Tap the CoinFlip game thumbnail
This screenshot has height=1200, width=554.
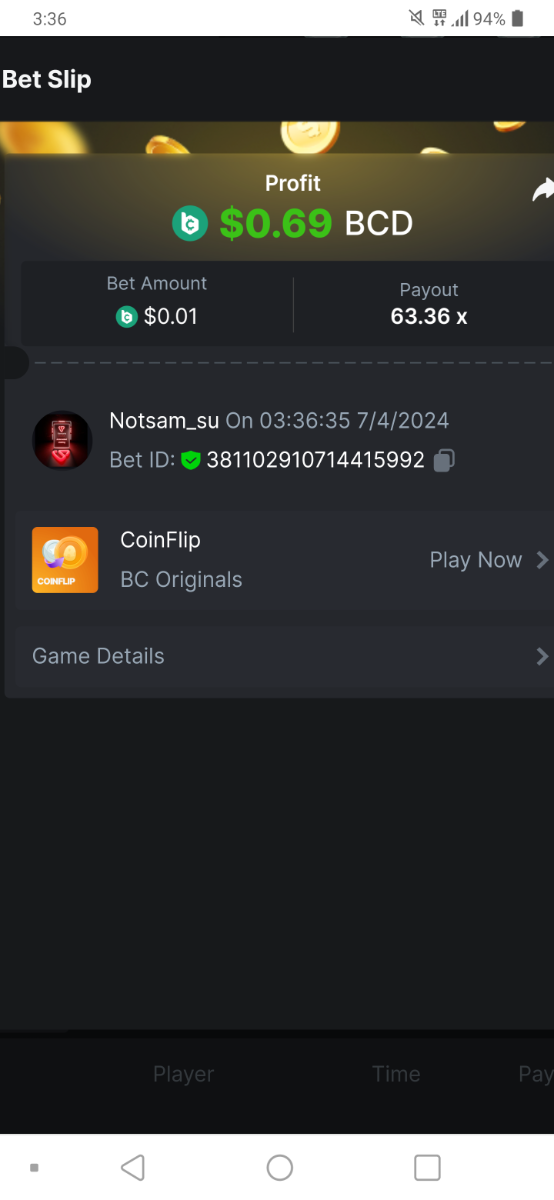coord(65,560)
